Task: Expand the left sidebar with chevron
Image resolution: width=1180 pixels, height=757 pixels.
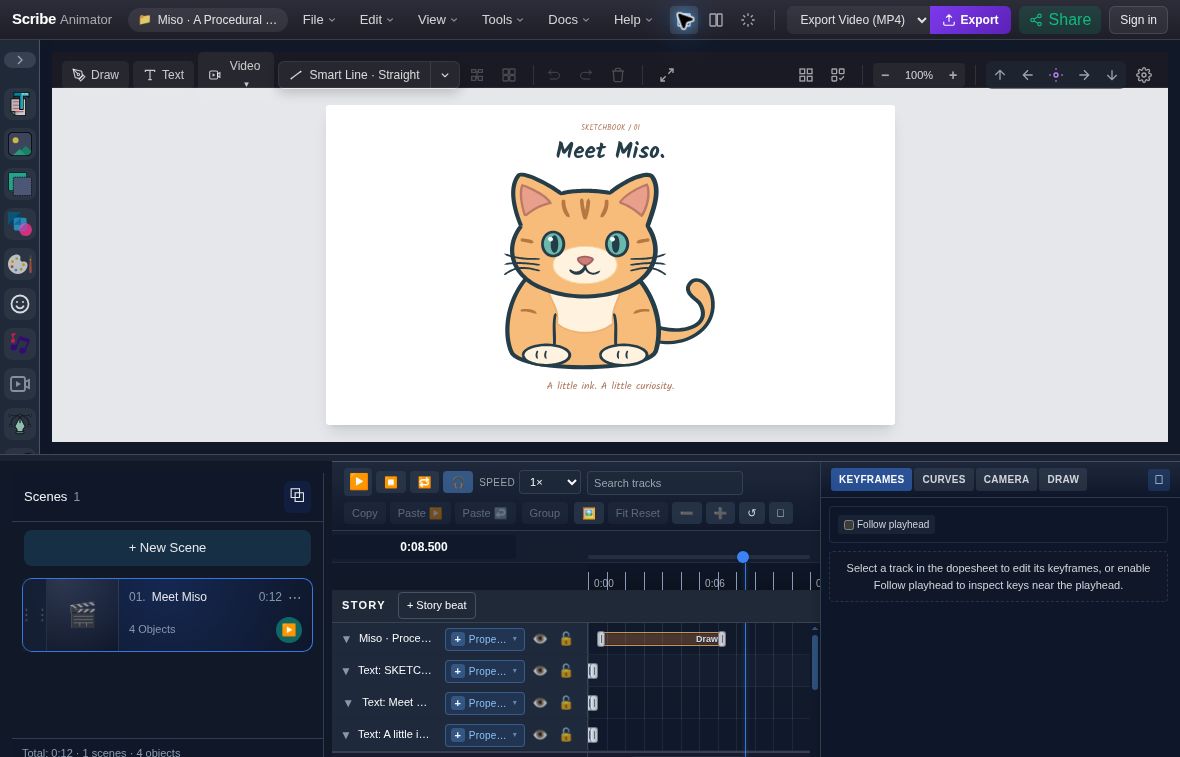Action: tap(20, 59)
